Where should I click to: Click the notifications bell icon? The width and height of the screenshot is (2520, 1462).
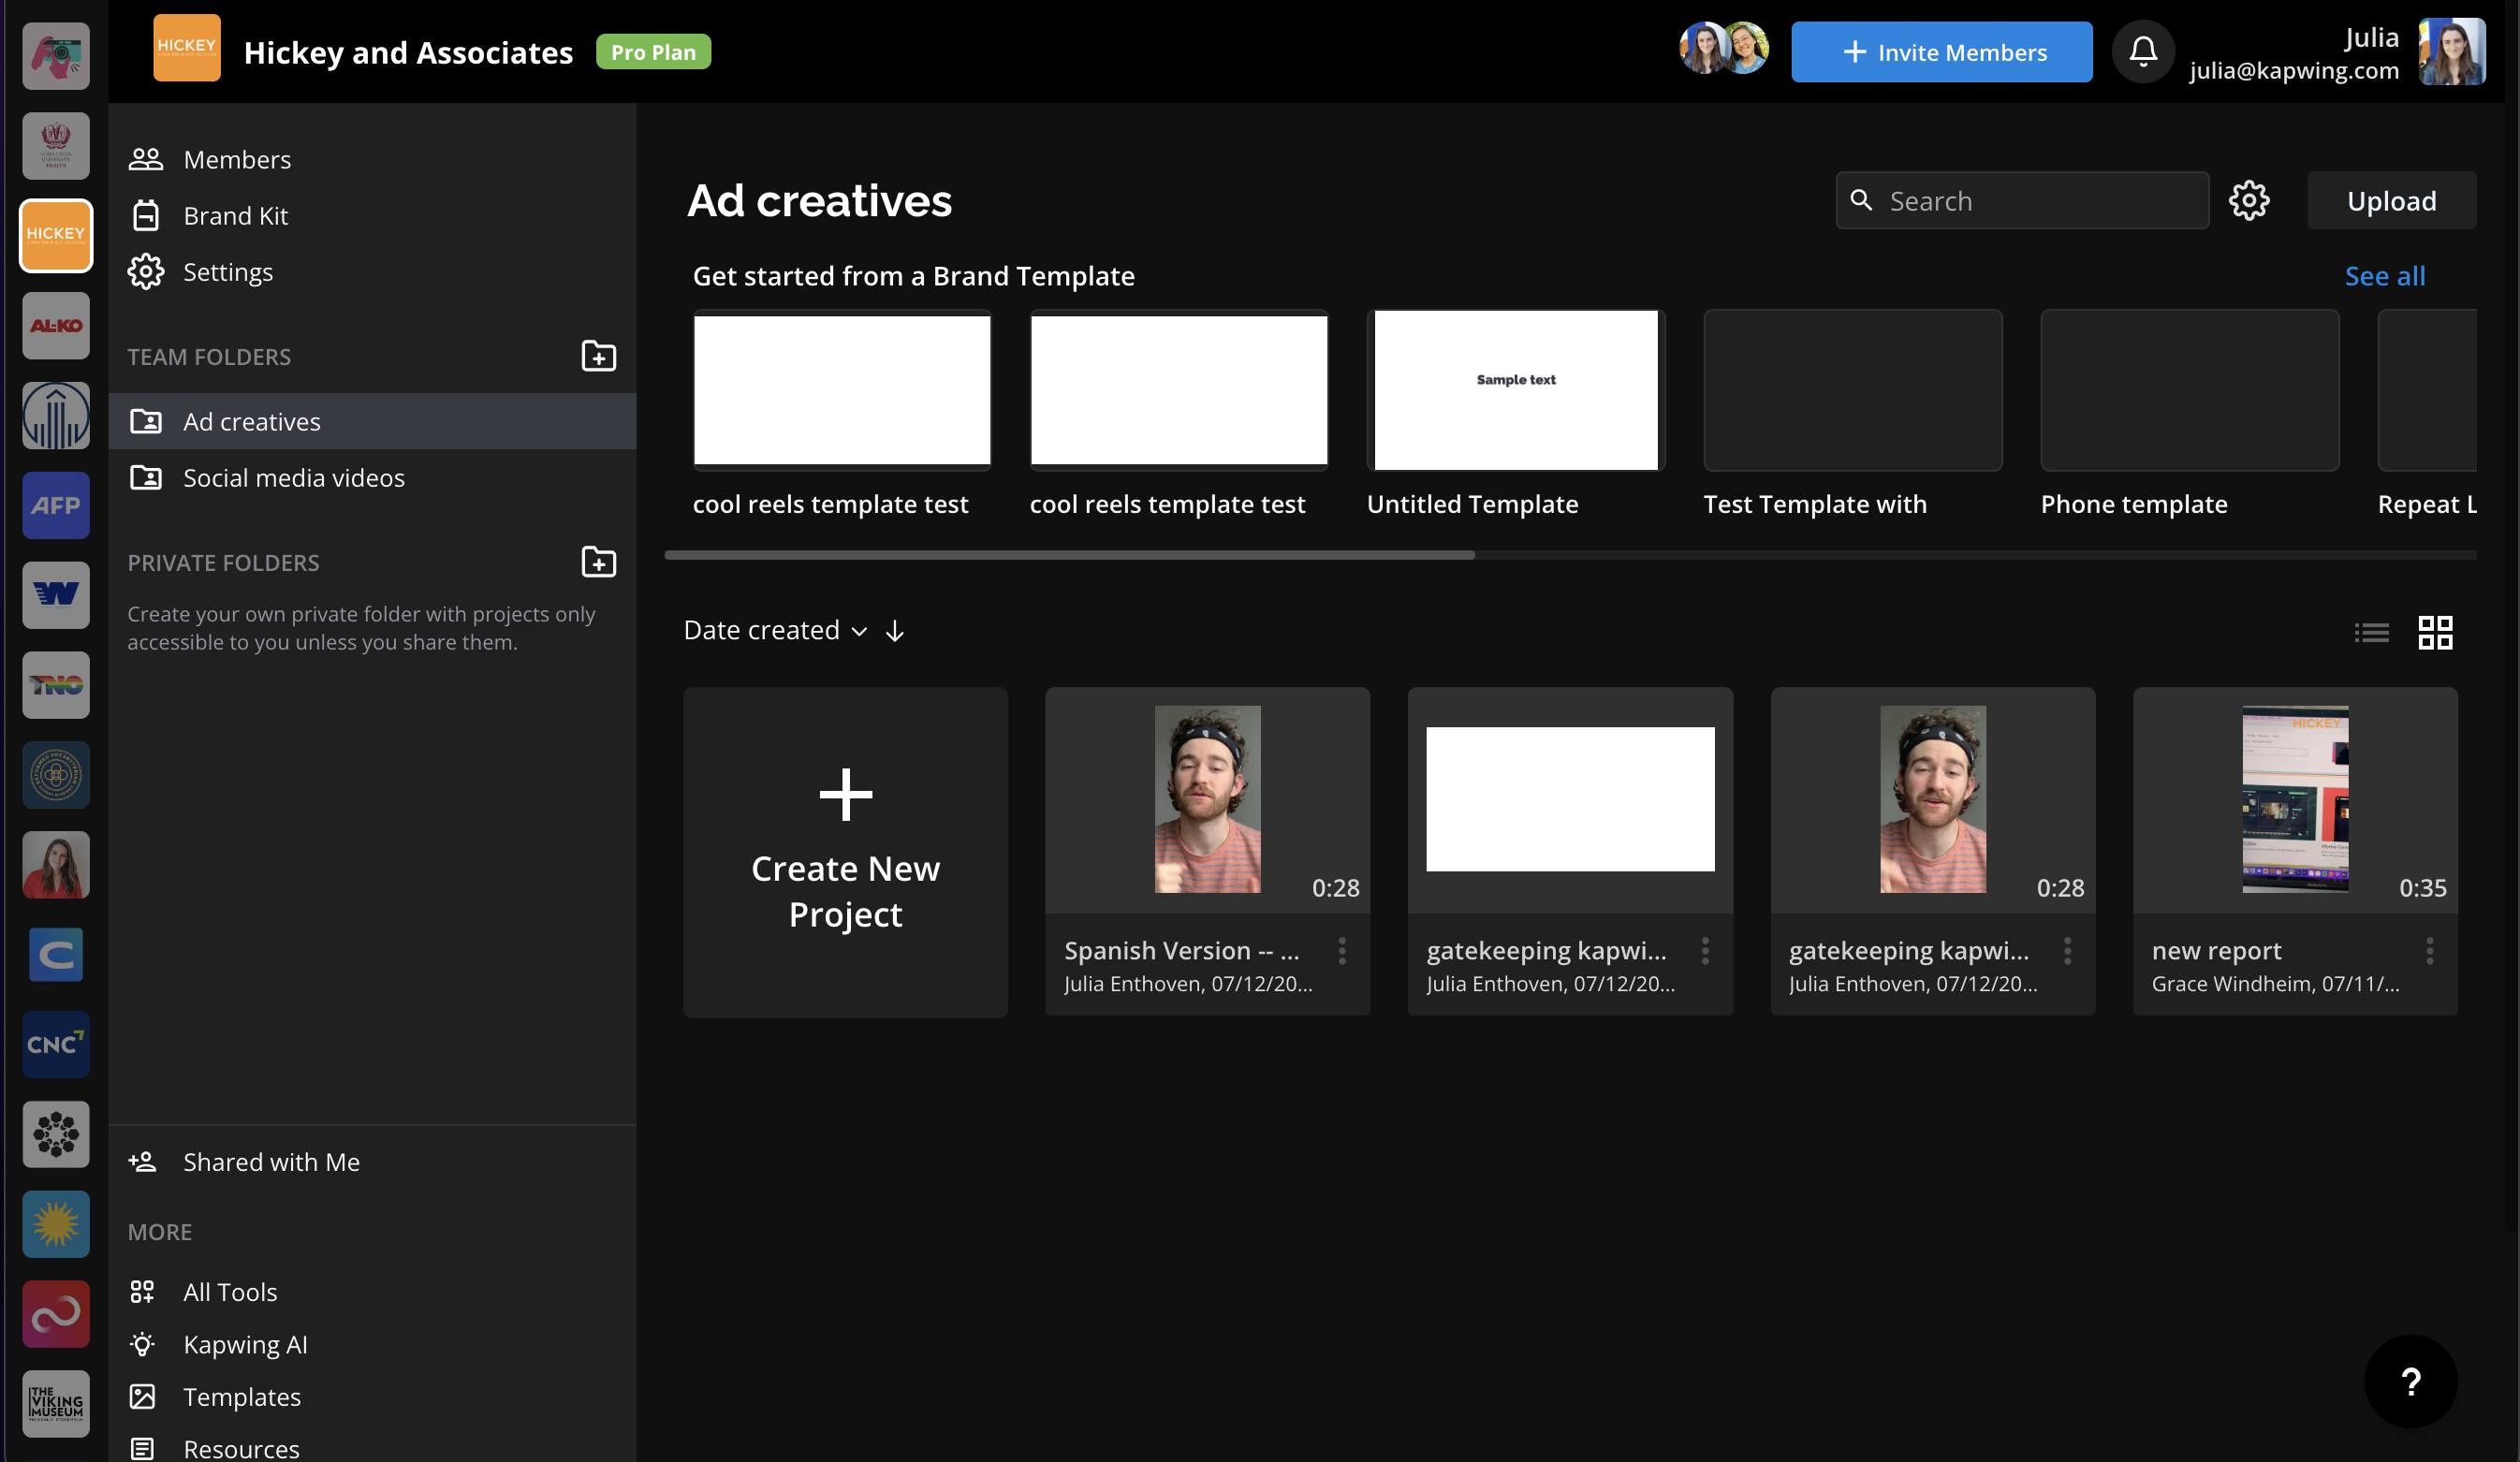point(2142,52)
